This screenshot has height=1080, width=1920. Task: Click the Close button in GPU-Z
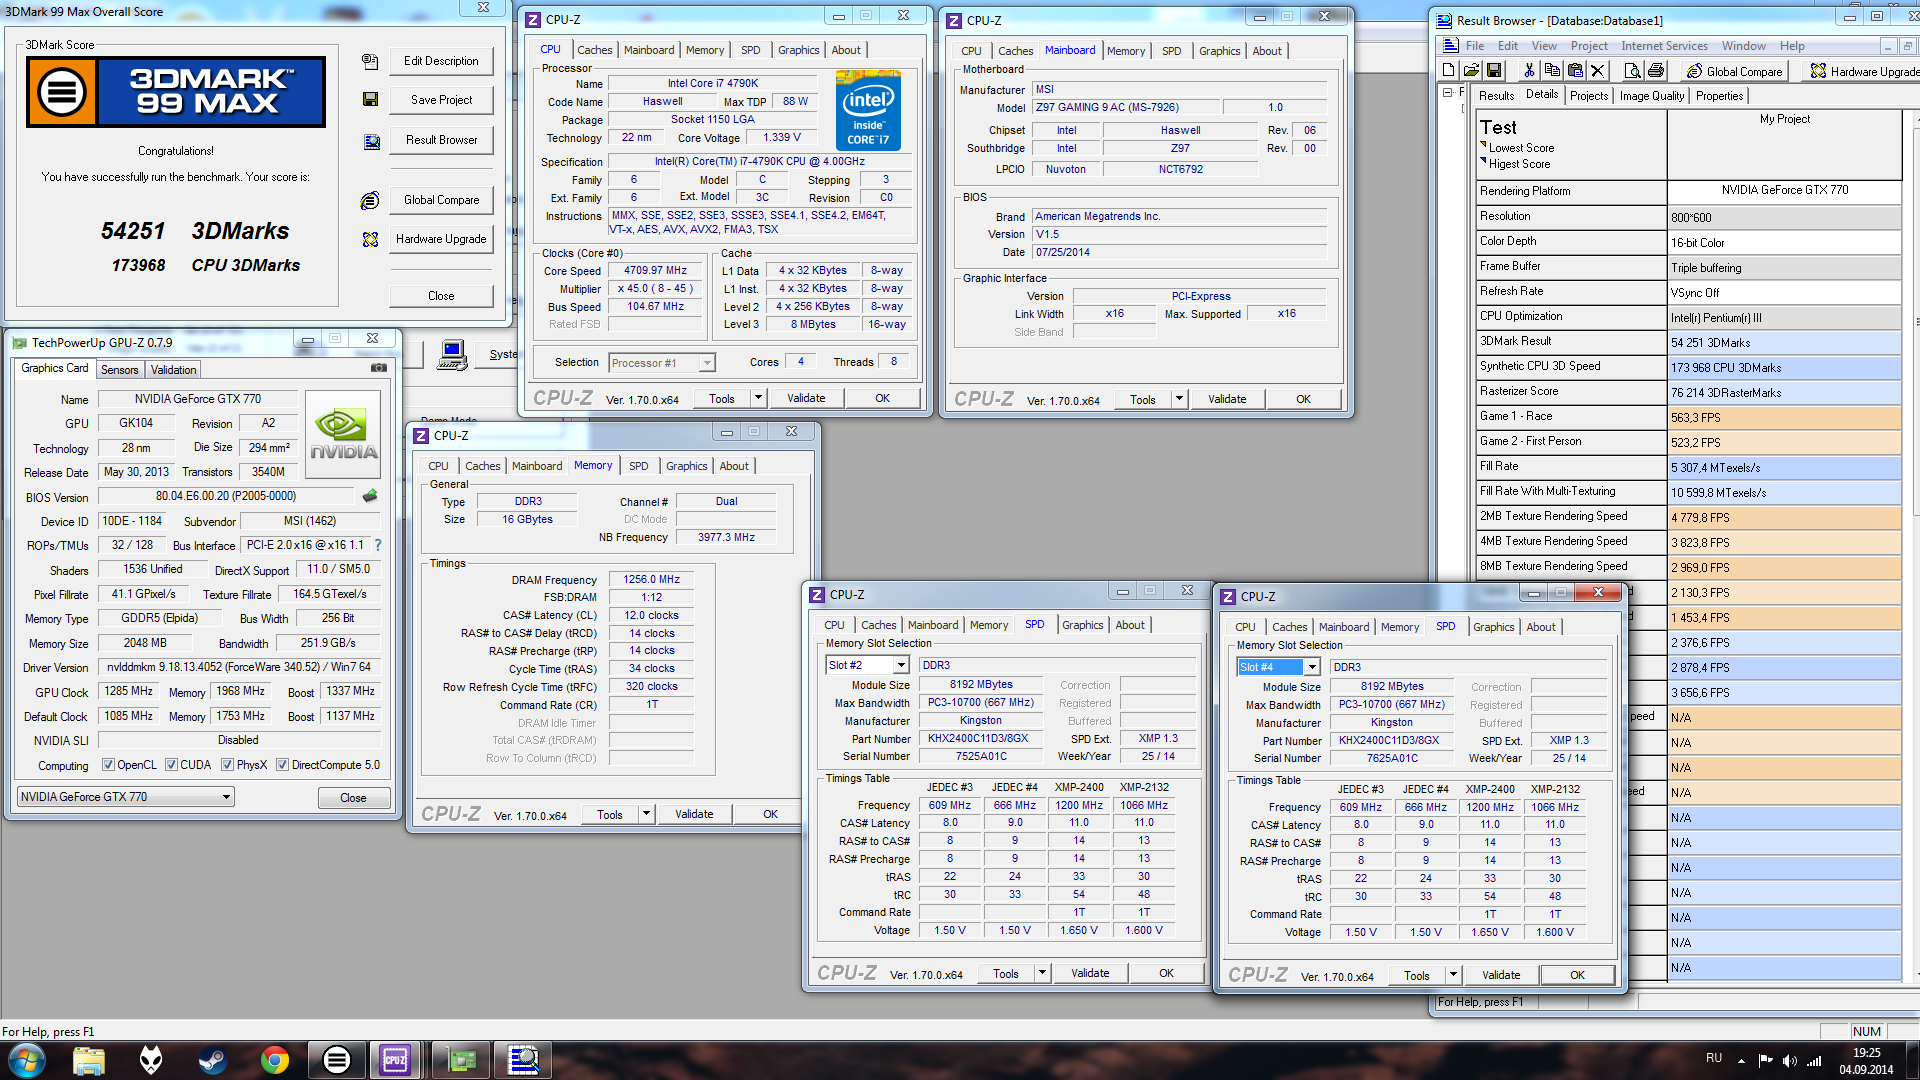click(353, 798)
